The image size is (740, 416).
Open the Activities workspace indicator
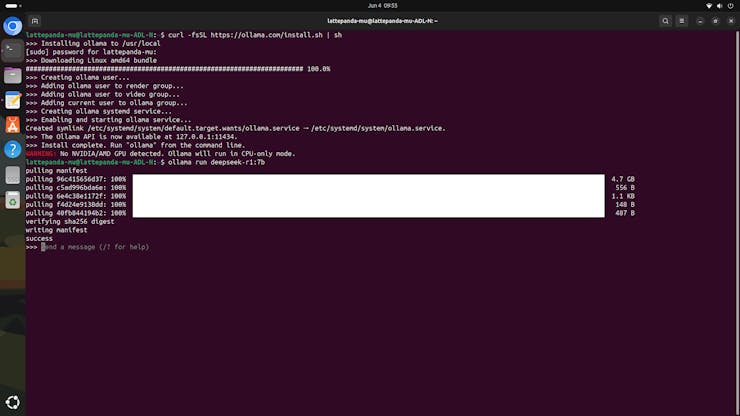click(x=13, y=6)
